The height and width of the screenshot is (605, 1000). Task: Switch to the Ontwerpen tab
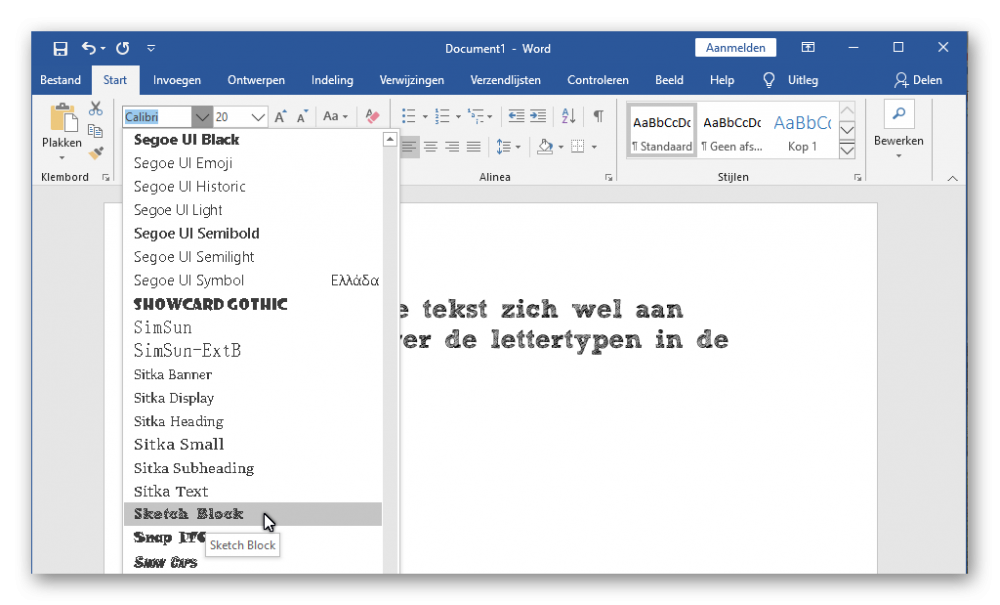pyautogui.click(x=256, y=80)
